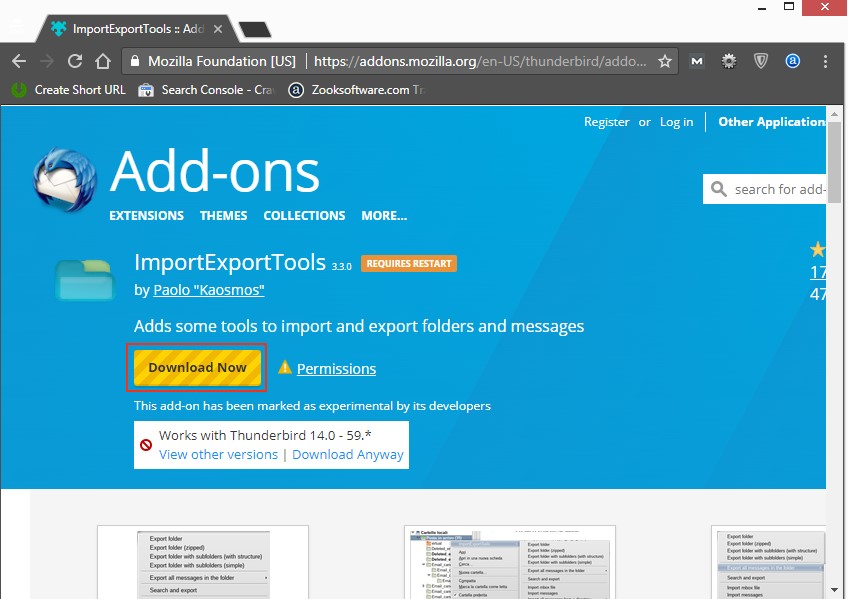This screenshot has height=599, width=848.
Task: Open the shield extension icon
Action: [761, 61]
